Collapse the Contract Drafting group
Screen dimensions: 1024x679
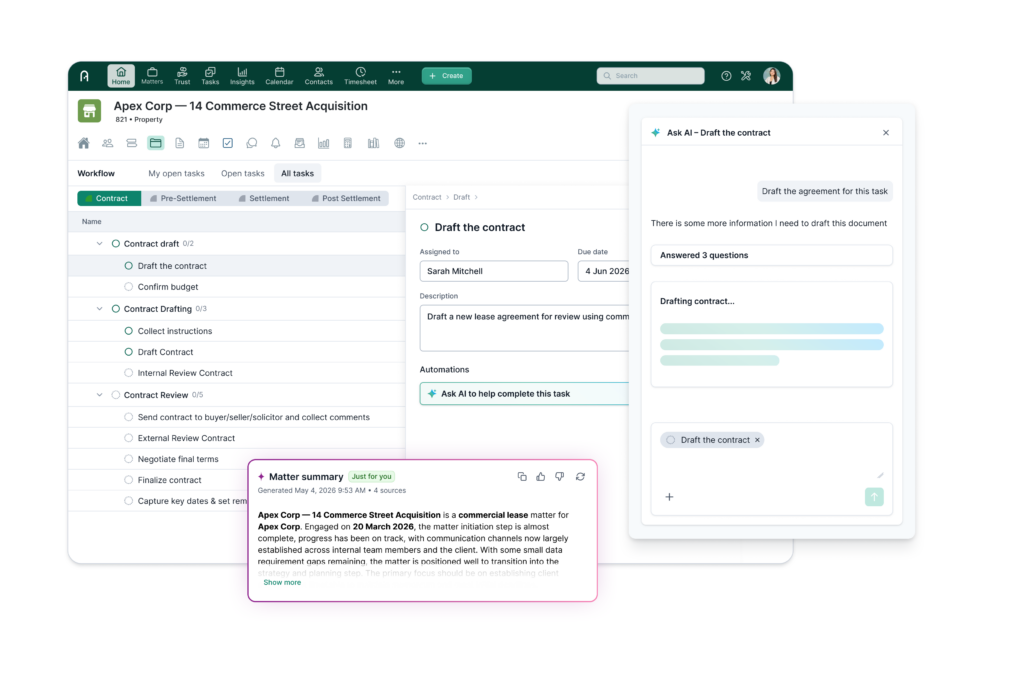pos(99,309)
